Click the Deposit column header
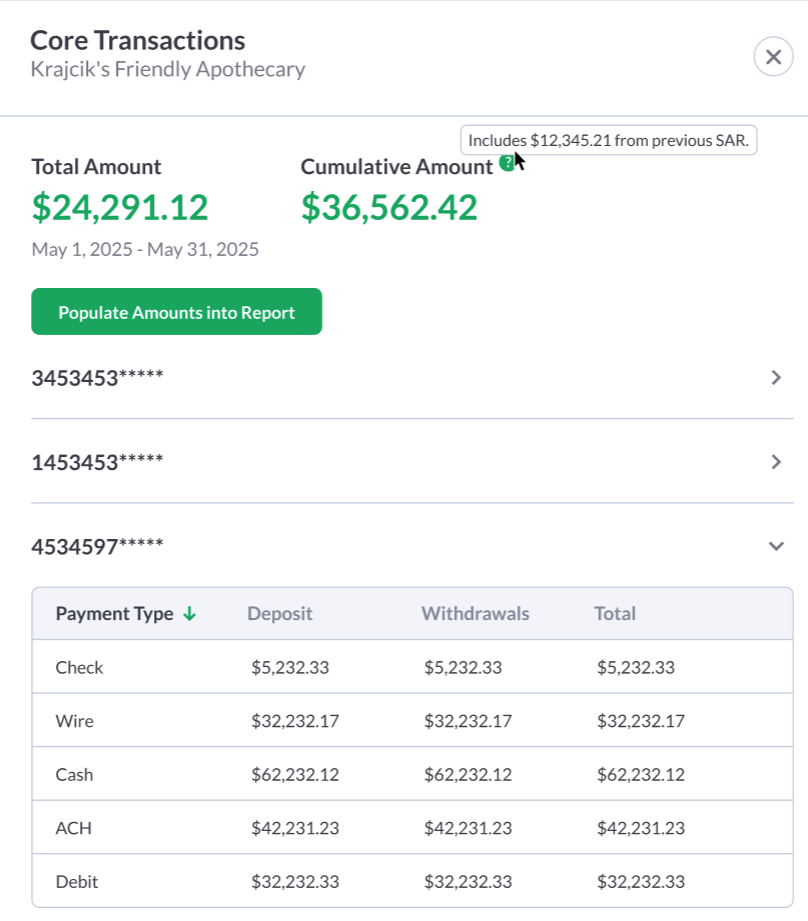This screenshot has width=808, height=921. pyautogui.click(x=280, y=614)
